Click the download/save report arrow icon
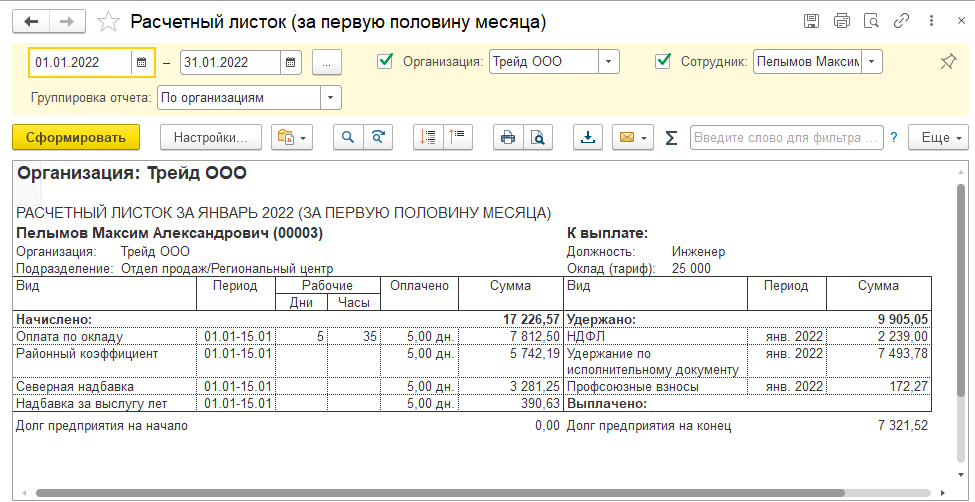Viewport: 975px width, 502px height. [588, 137]
